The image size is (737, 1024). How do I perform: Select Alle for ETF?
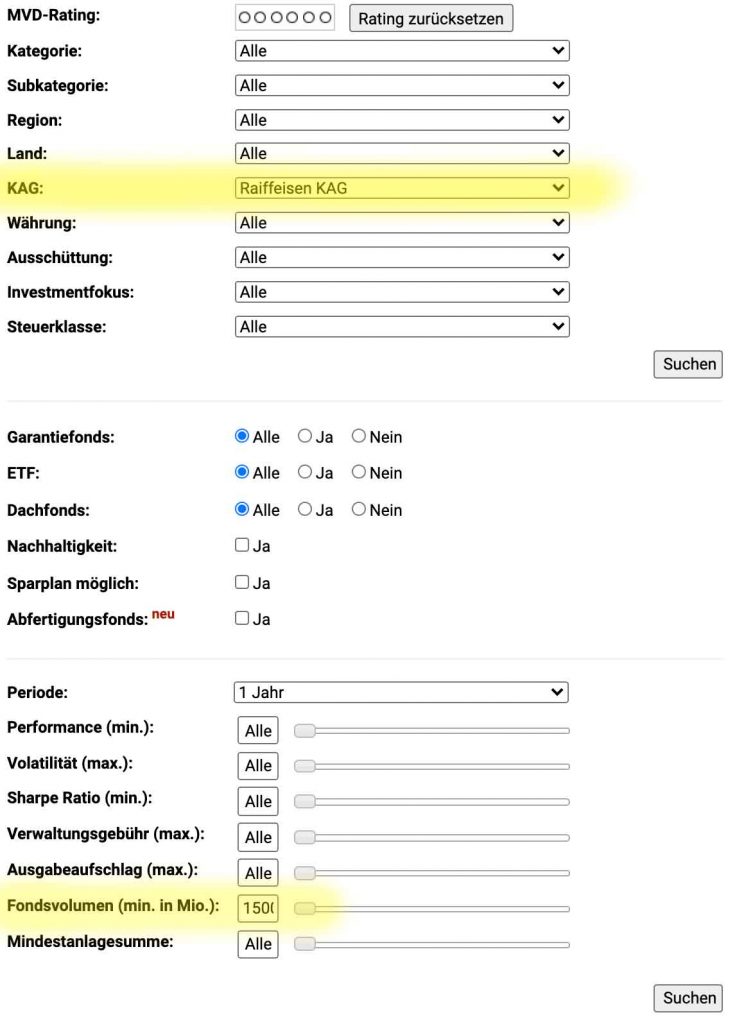tap(242, 472)
